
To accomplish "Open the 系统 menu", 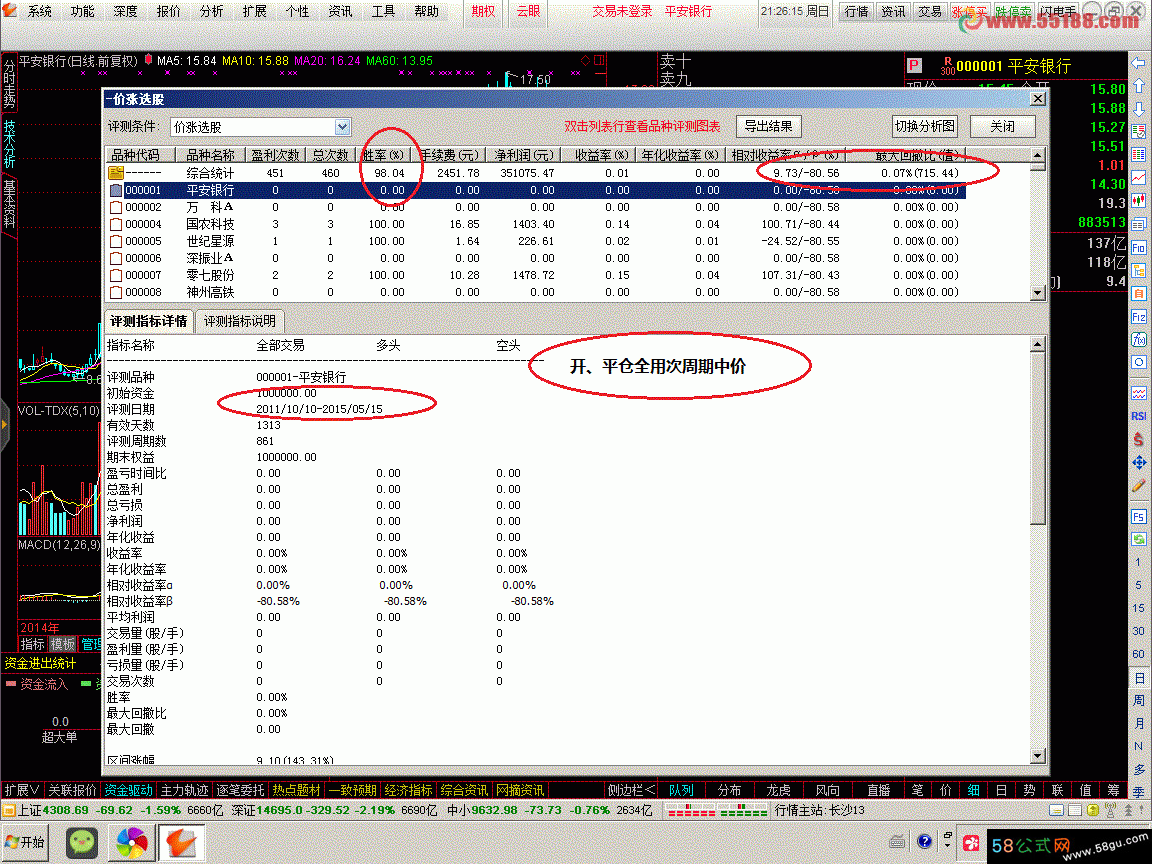I will (39, 12).
